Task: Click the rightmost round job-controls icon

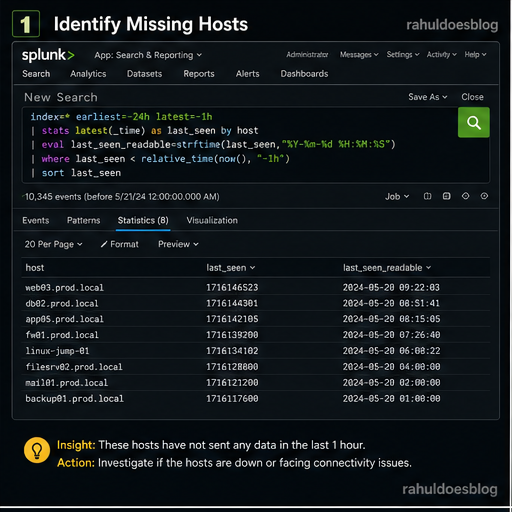Action: click(x=484, y=196)
